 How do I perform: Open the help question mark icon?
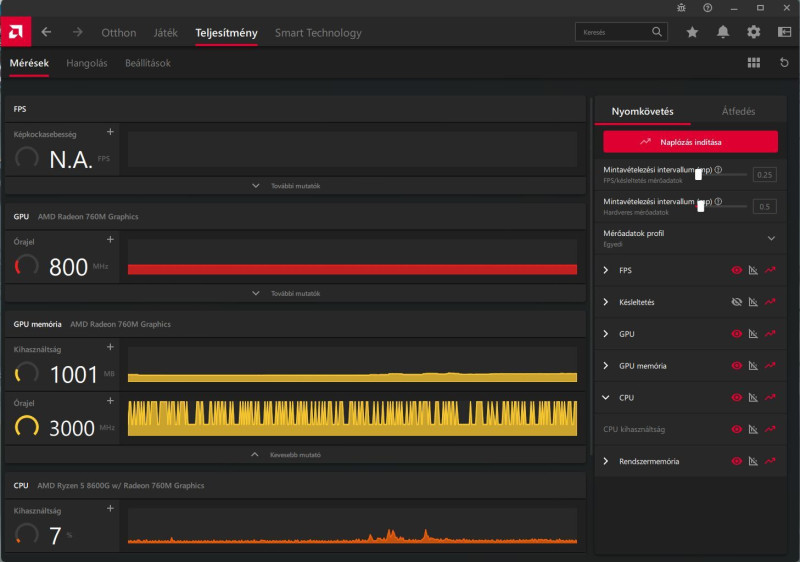point(708,8)
